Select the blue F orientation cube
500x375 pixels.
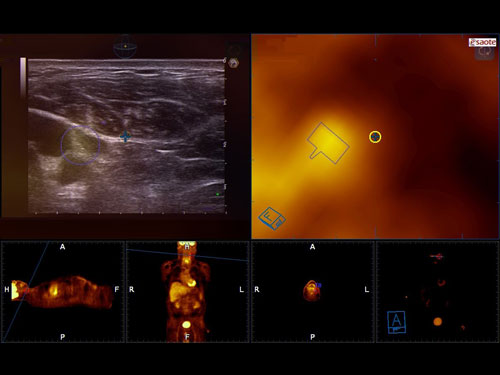272,218
